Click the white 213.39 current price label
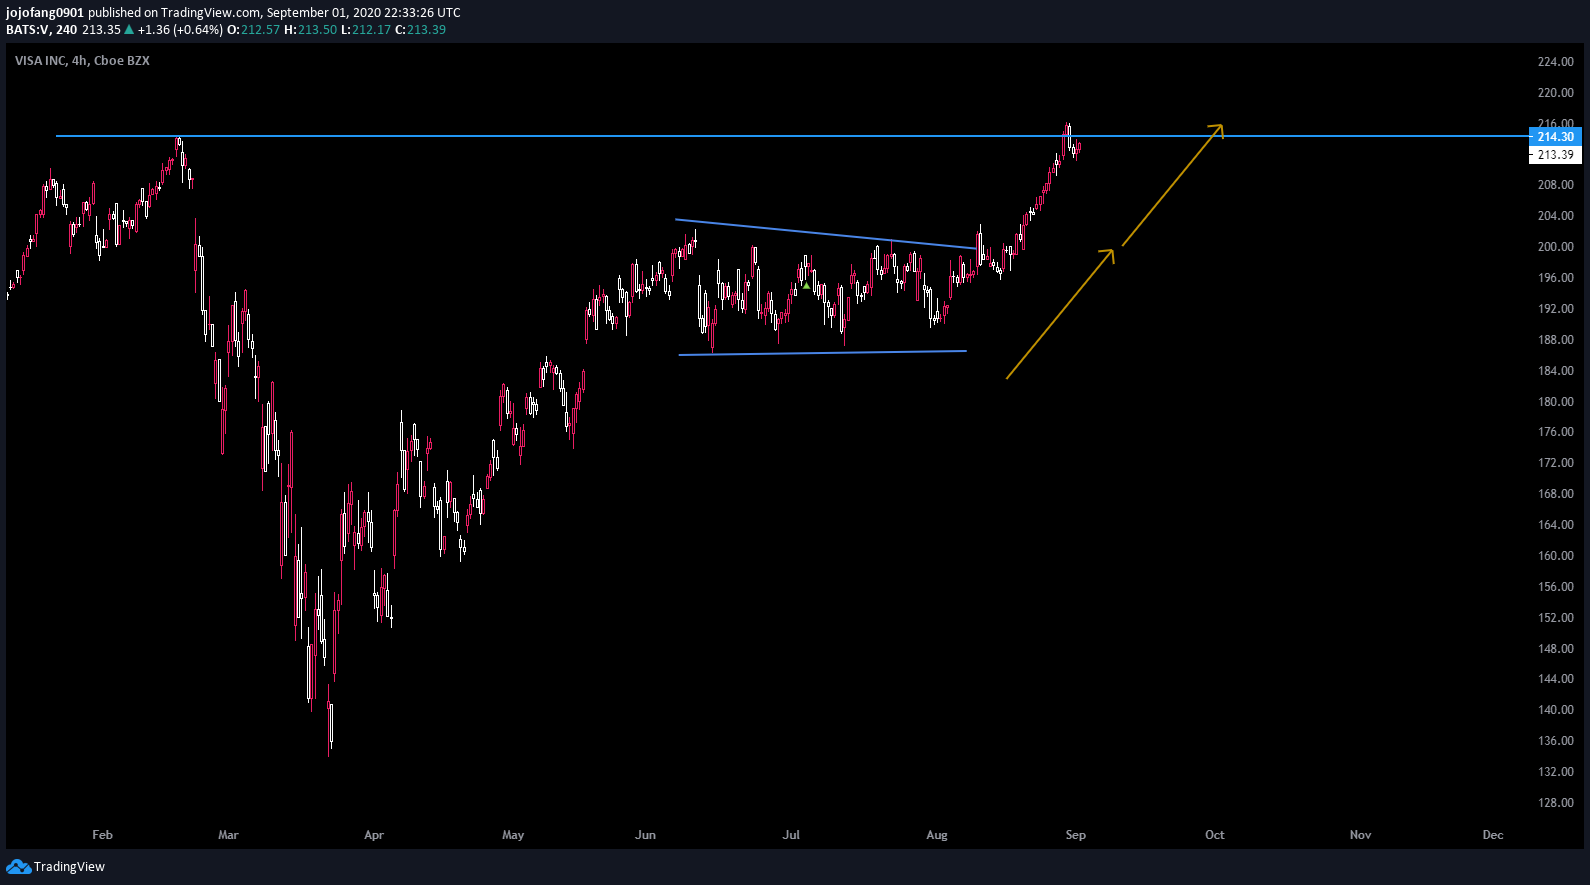The image size is (1590, 885). tap(1555, 155)
